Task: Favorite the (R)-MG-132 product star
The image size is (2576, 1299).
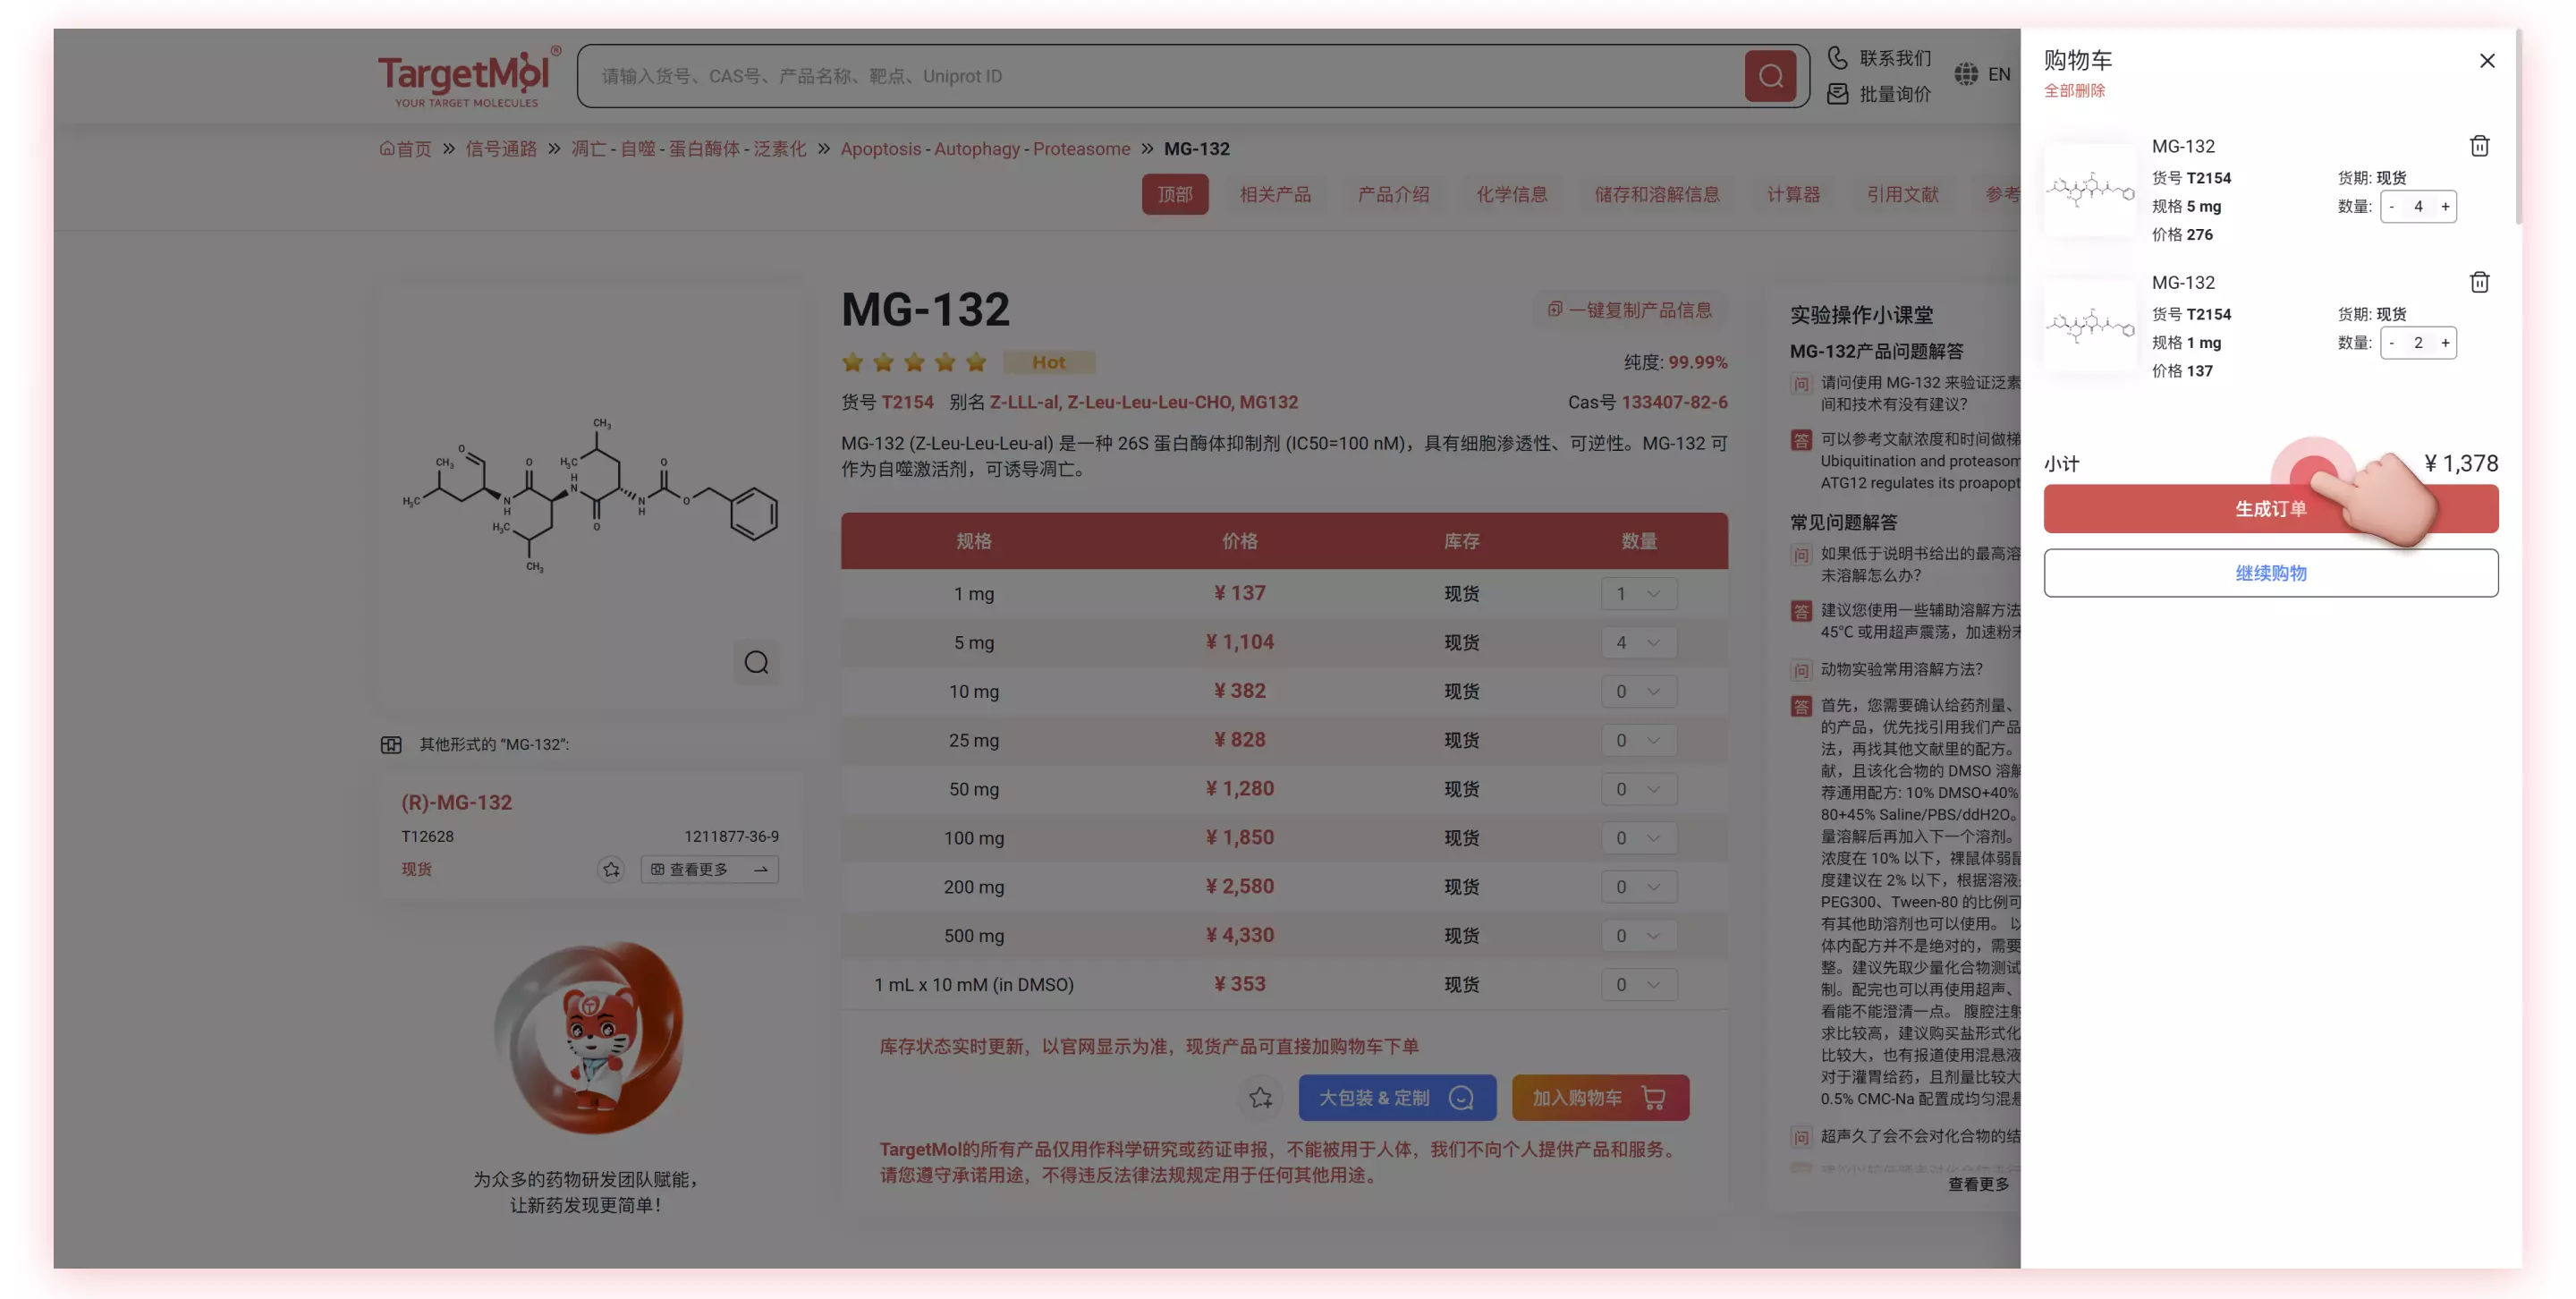Action: tap(611, 870)
